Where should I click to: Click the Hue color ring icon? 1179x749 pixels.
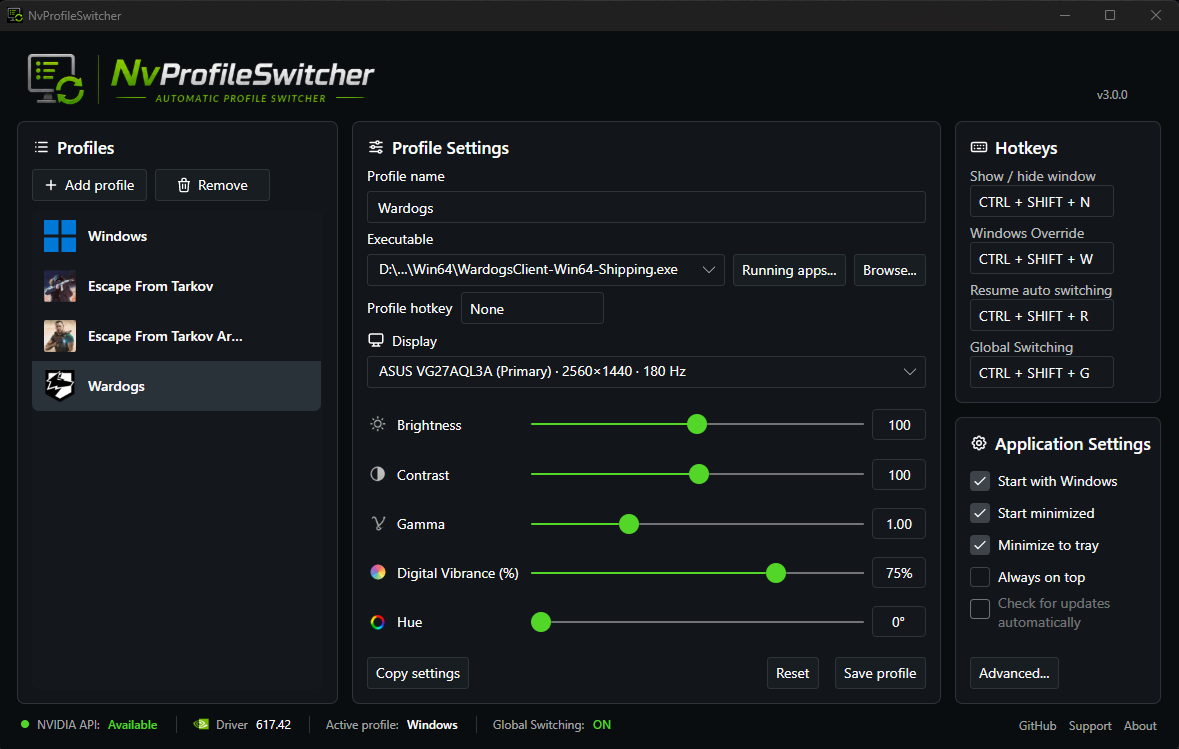tap(377, 622)
